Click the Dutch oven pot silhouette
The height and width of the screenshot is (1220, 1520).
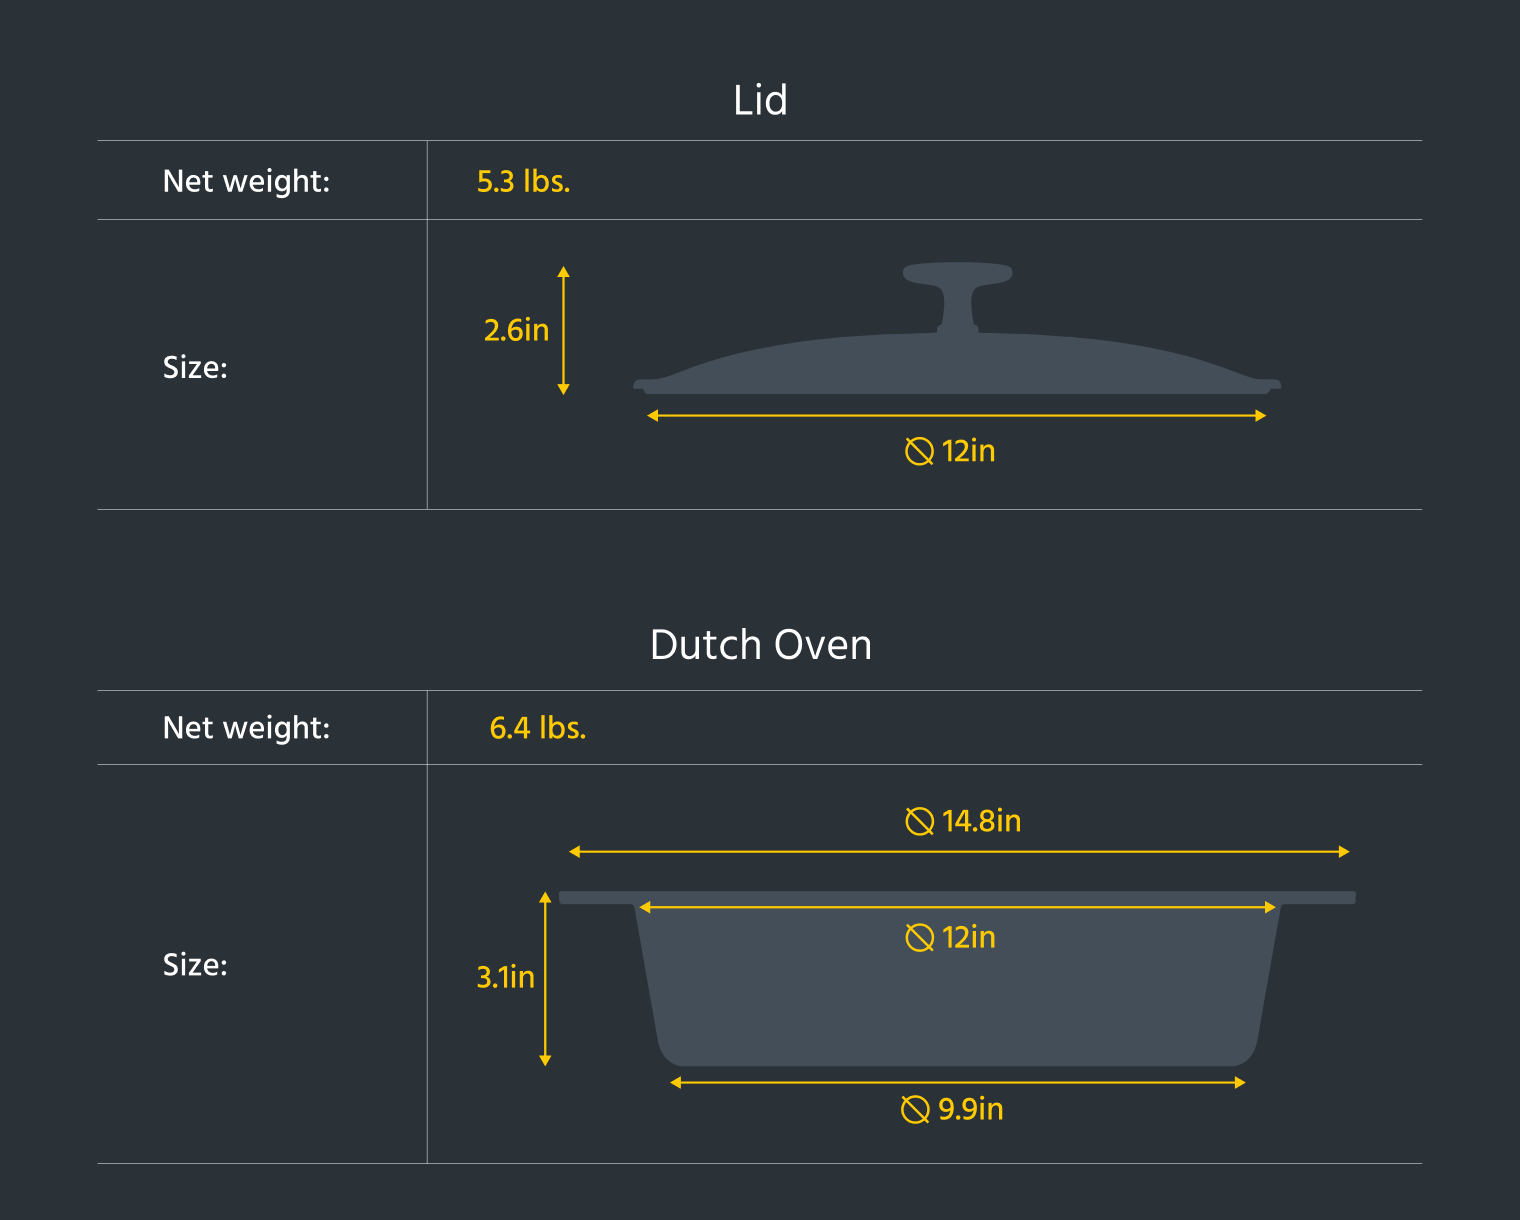pos(957,978)
